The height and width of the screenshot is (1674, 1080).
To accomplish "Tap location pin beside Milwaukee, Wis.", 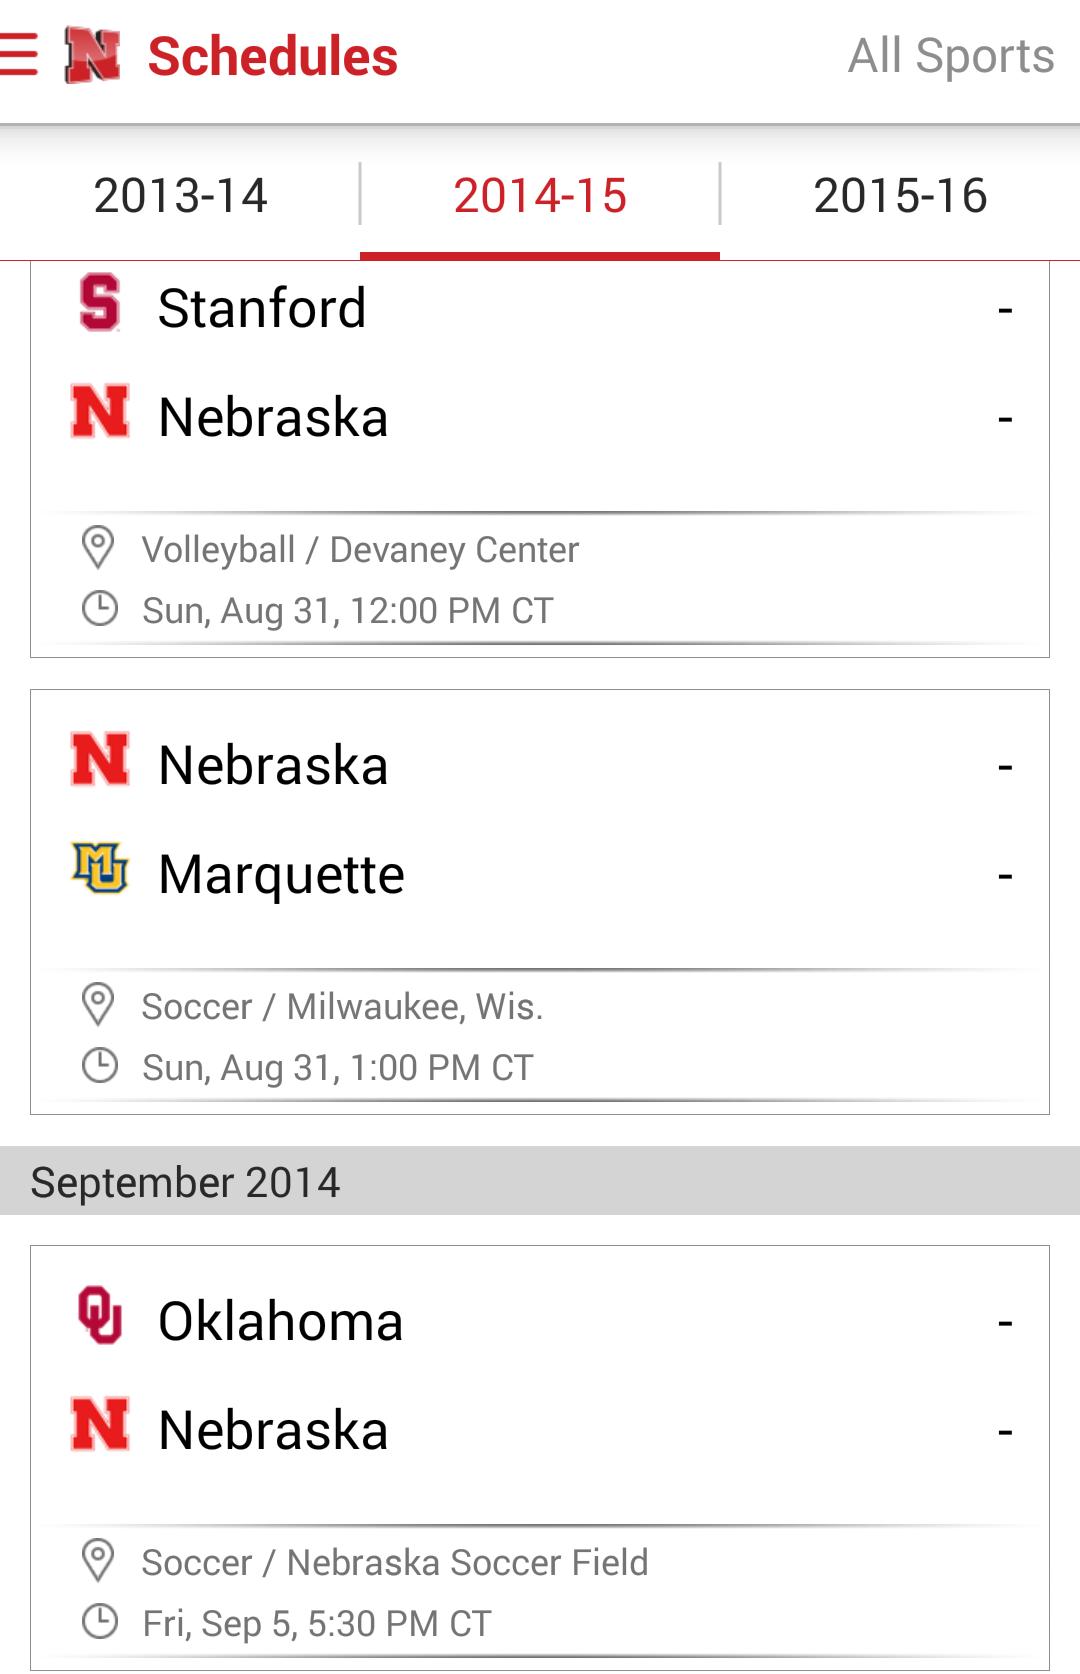I will [98, 1005].
